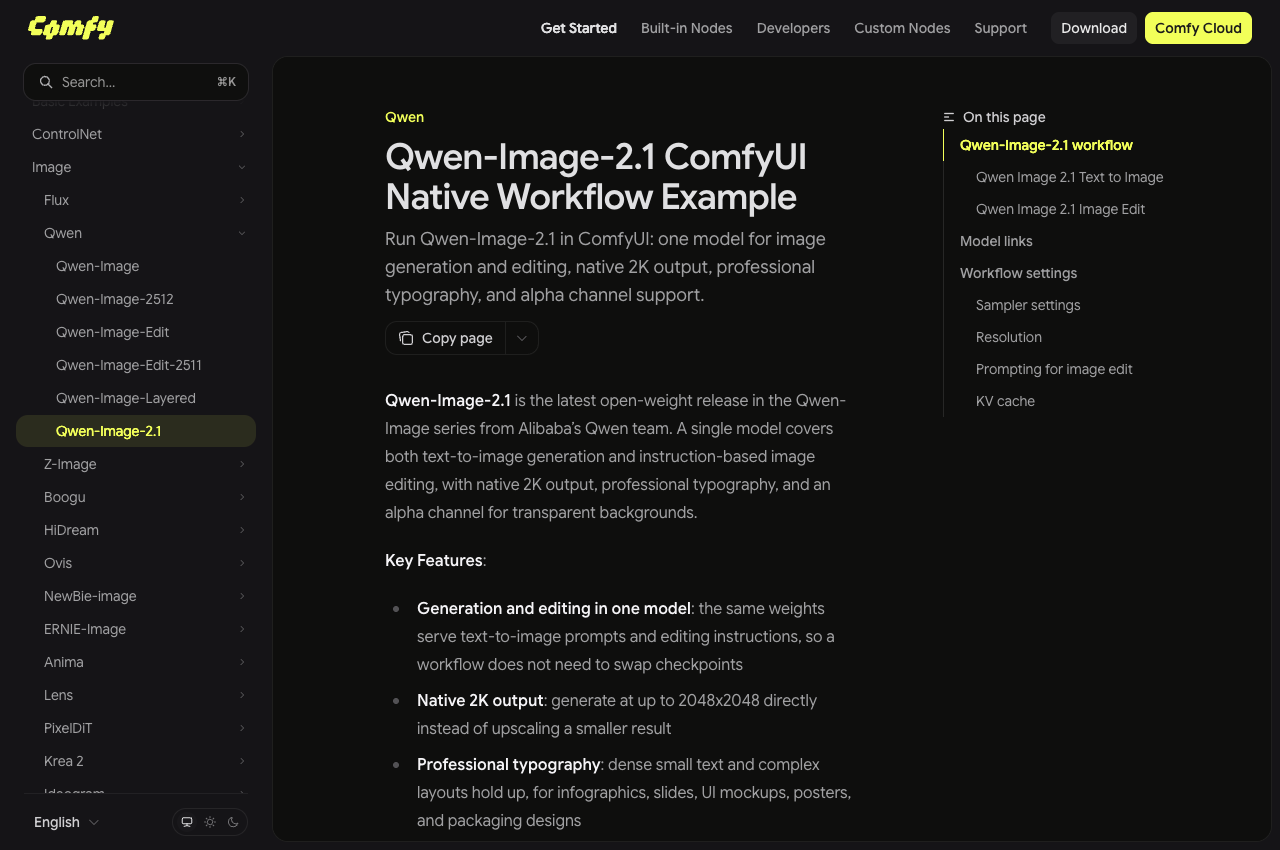Click the Comfy logo

(71, 28)
